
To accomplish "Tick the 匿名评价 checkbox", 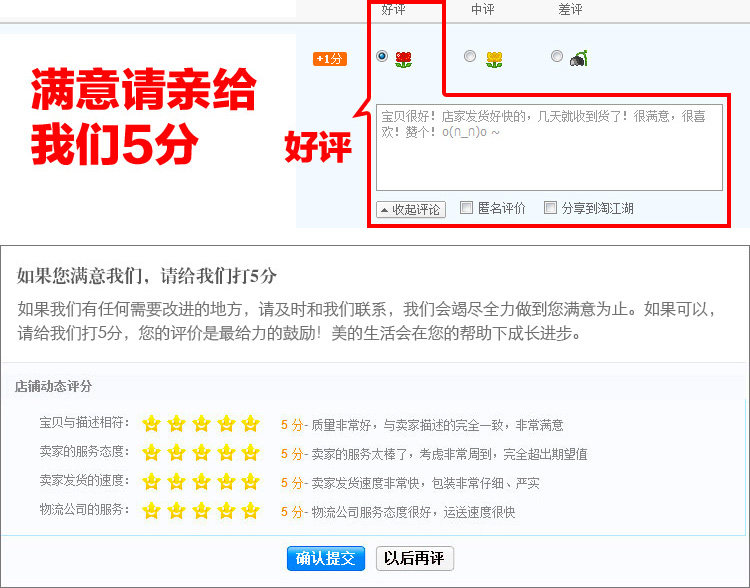I will [466, 208].
